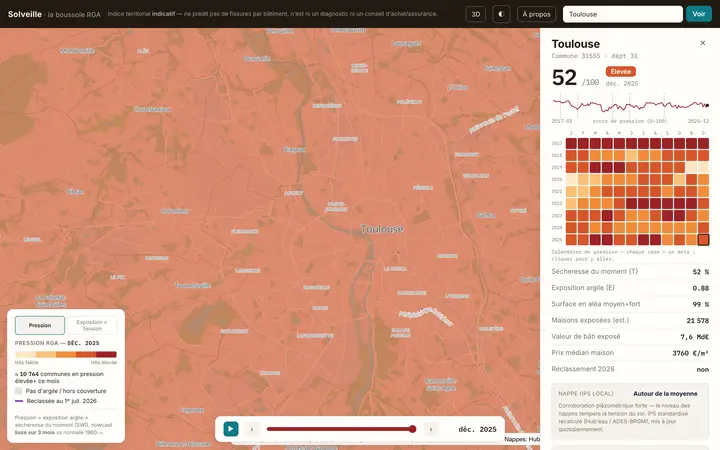Click the grey Pas d'argile legend swatch
Screen dimensions: 720x450
pos(18,391)
